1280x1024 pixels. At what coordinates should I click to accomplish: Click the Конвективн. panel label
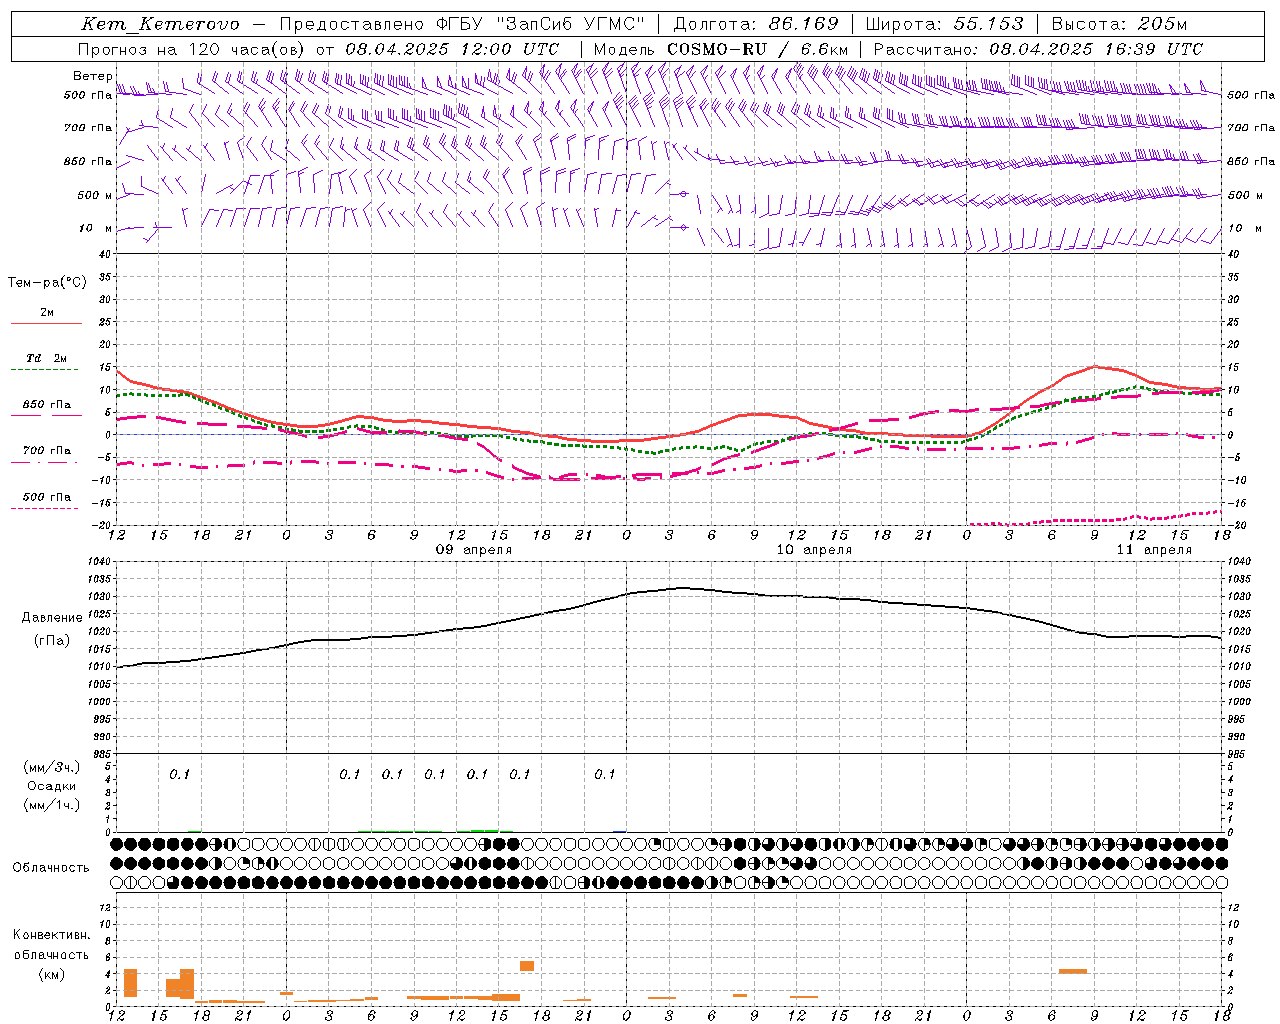(x=52, y=935)
